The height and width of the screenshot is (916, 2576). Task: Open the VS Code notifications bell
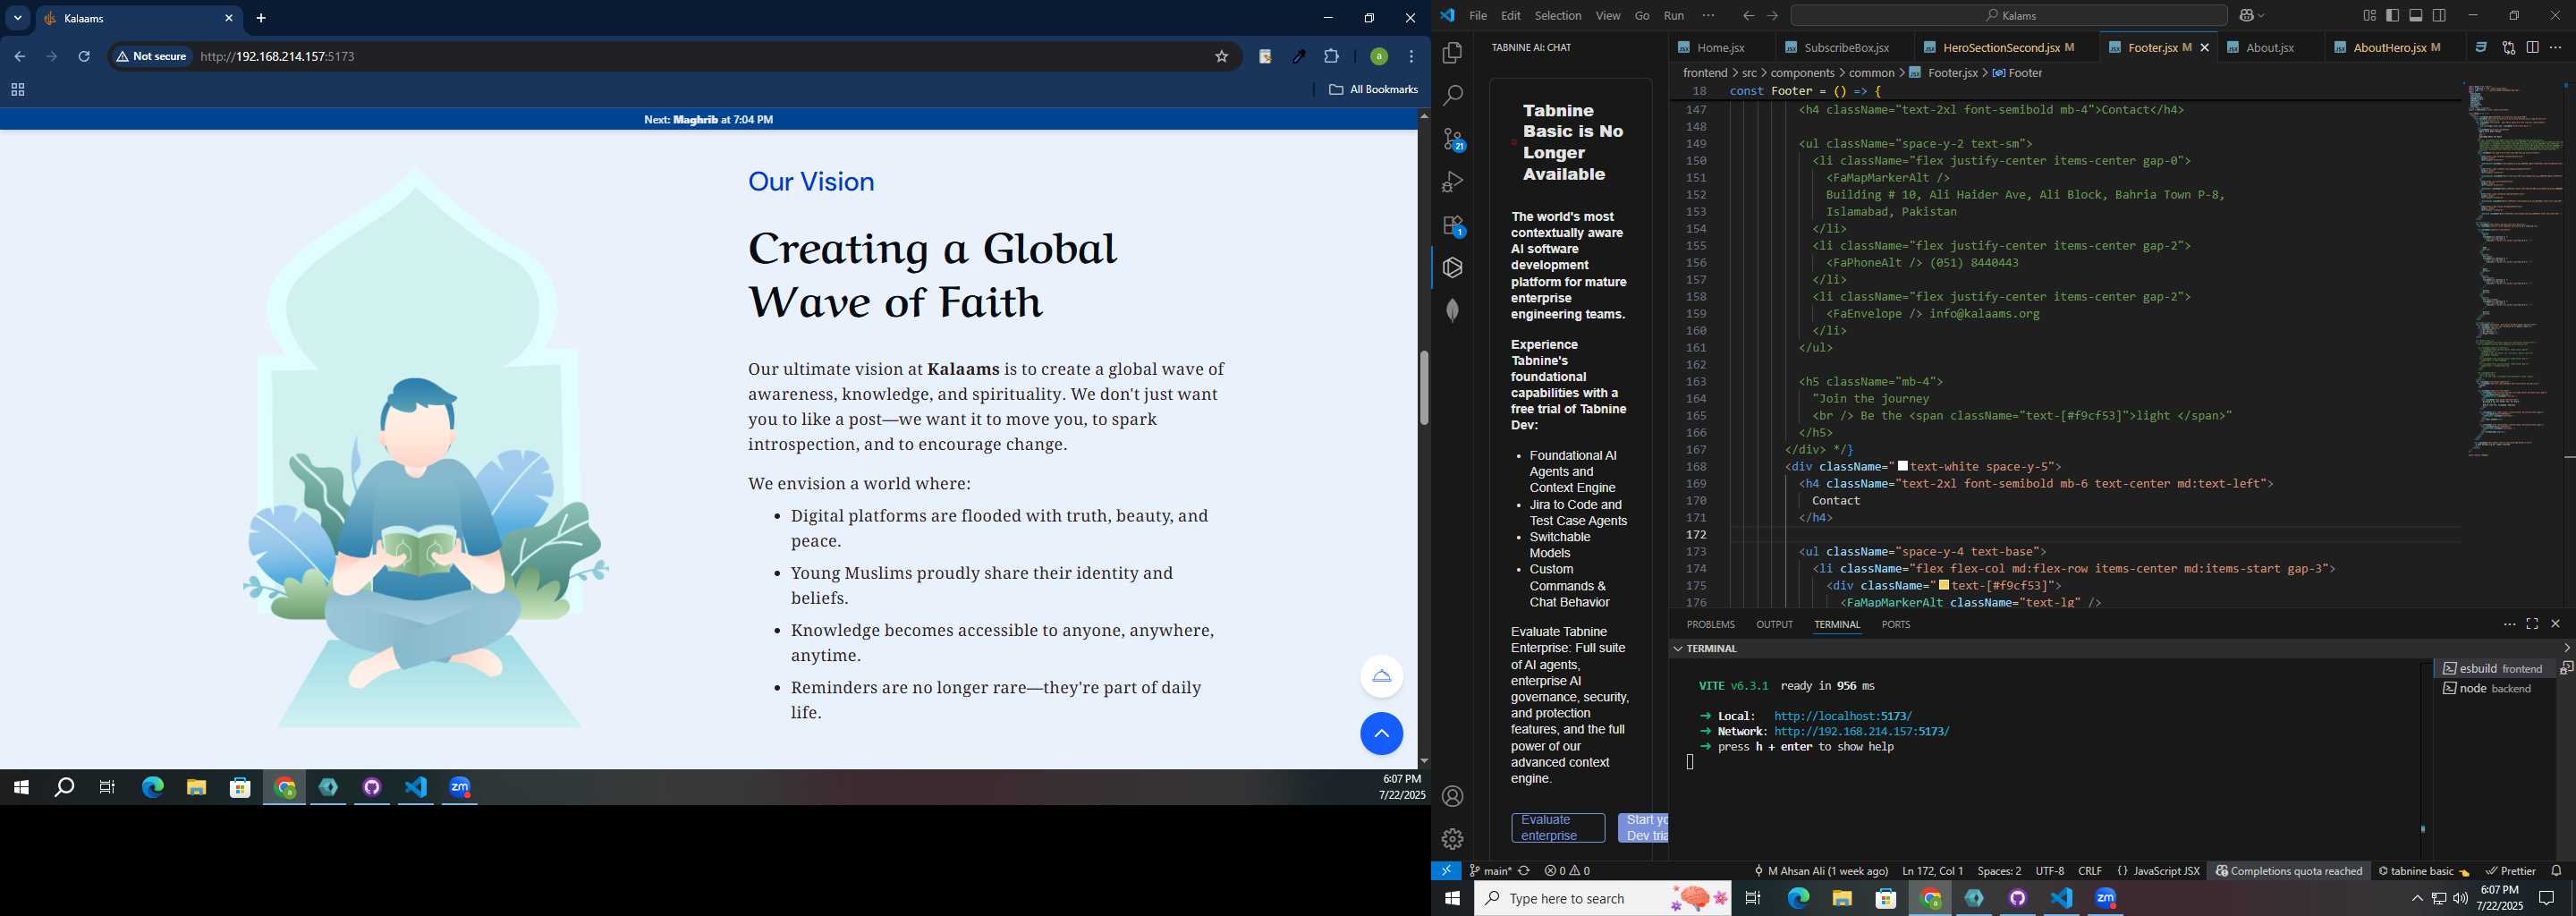[x=2556, y=871]
